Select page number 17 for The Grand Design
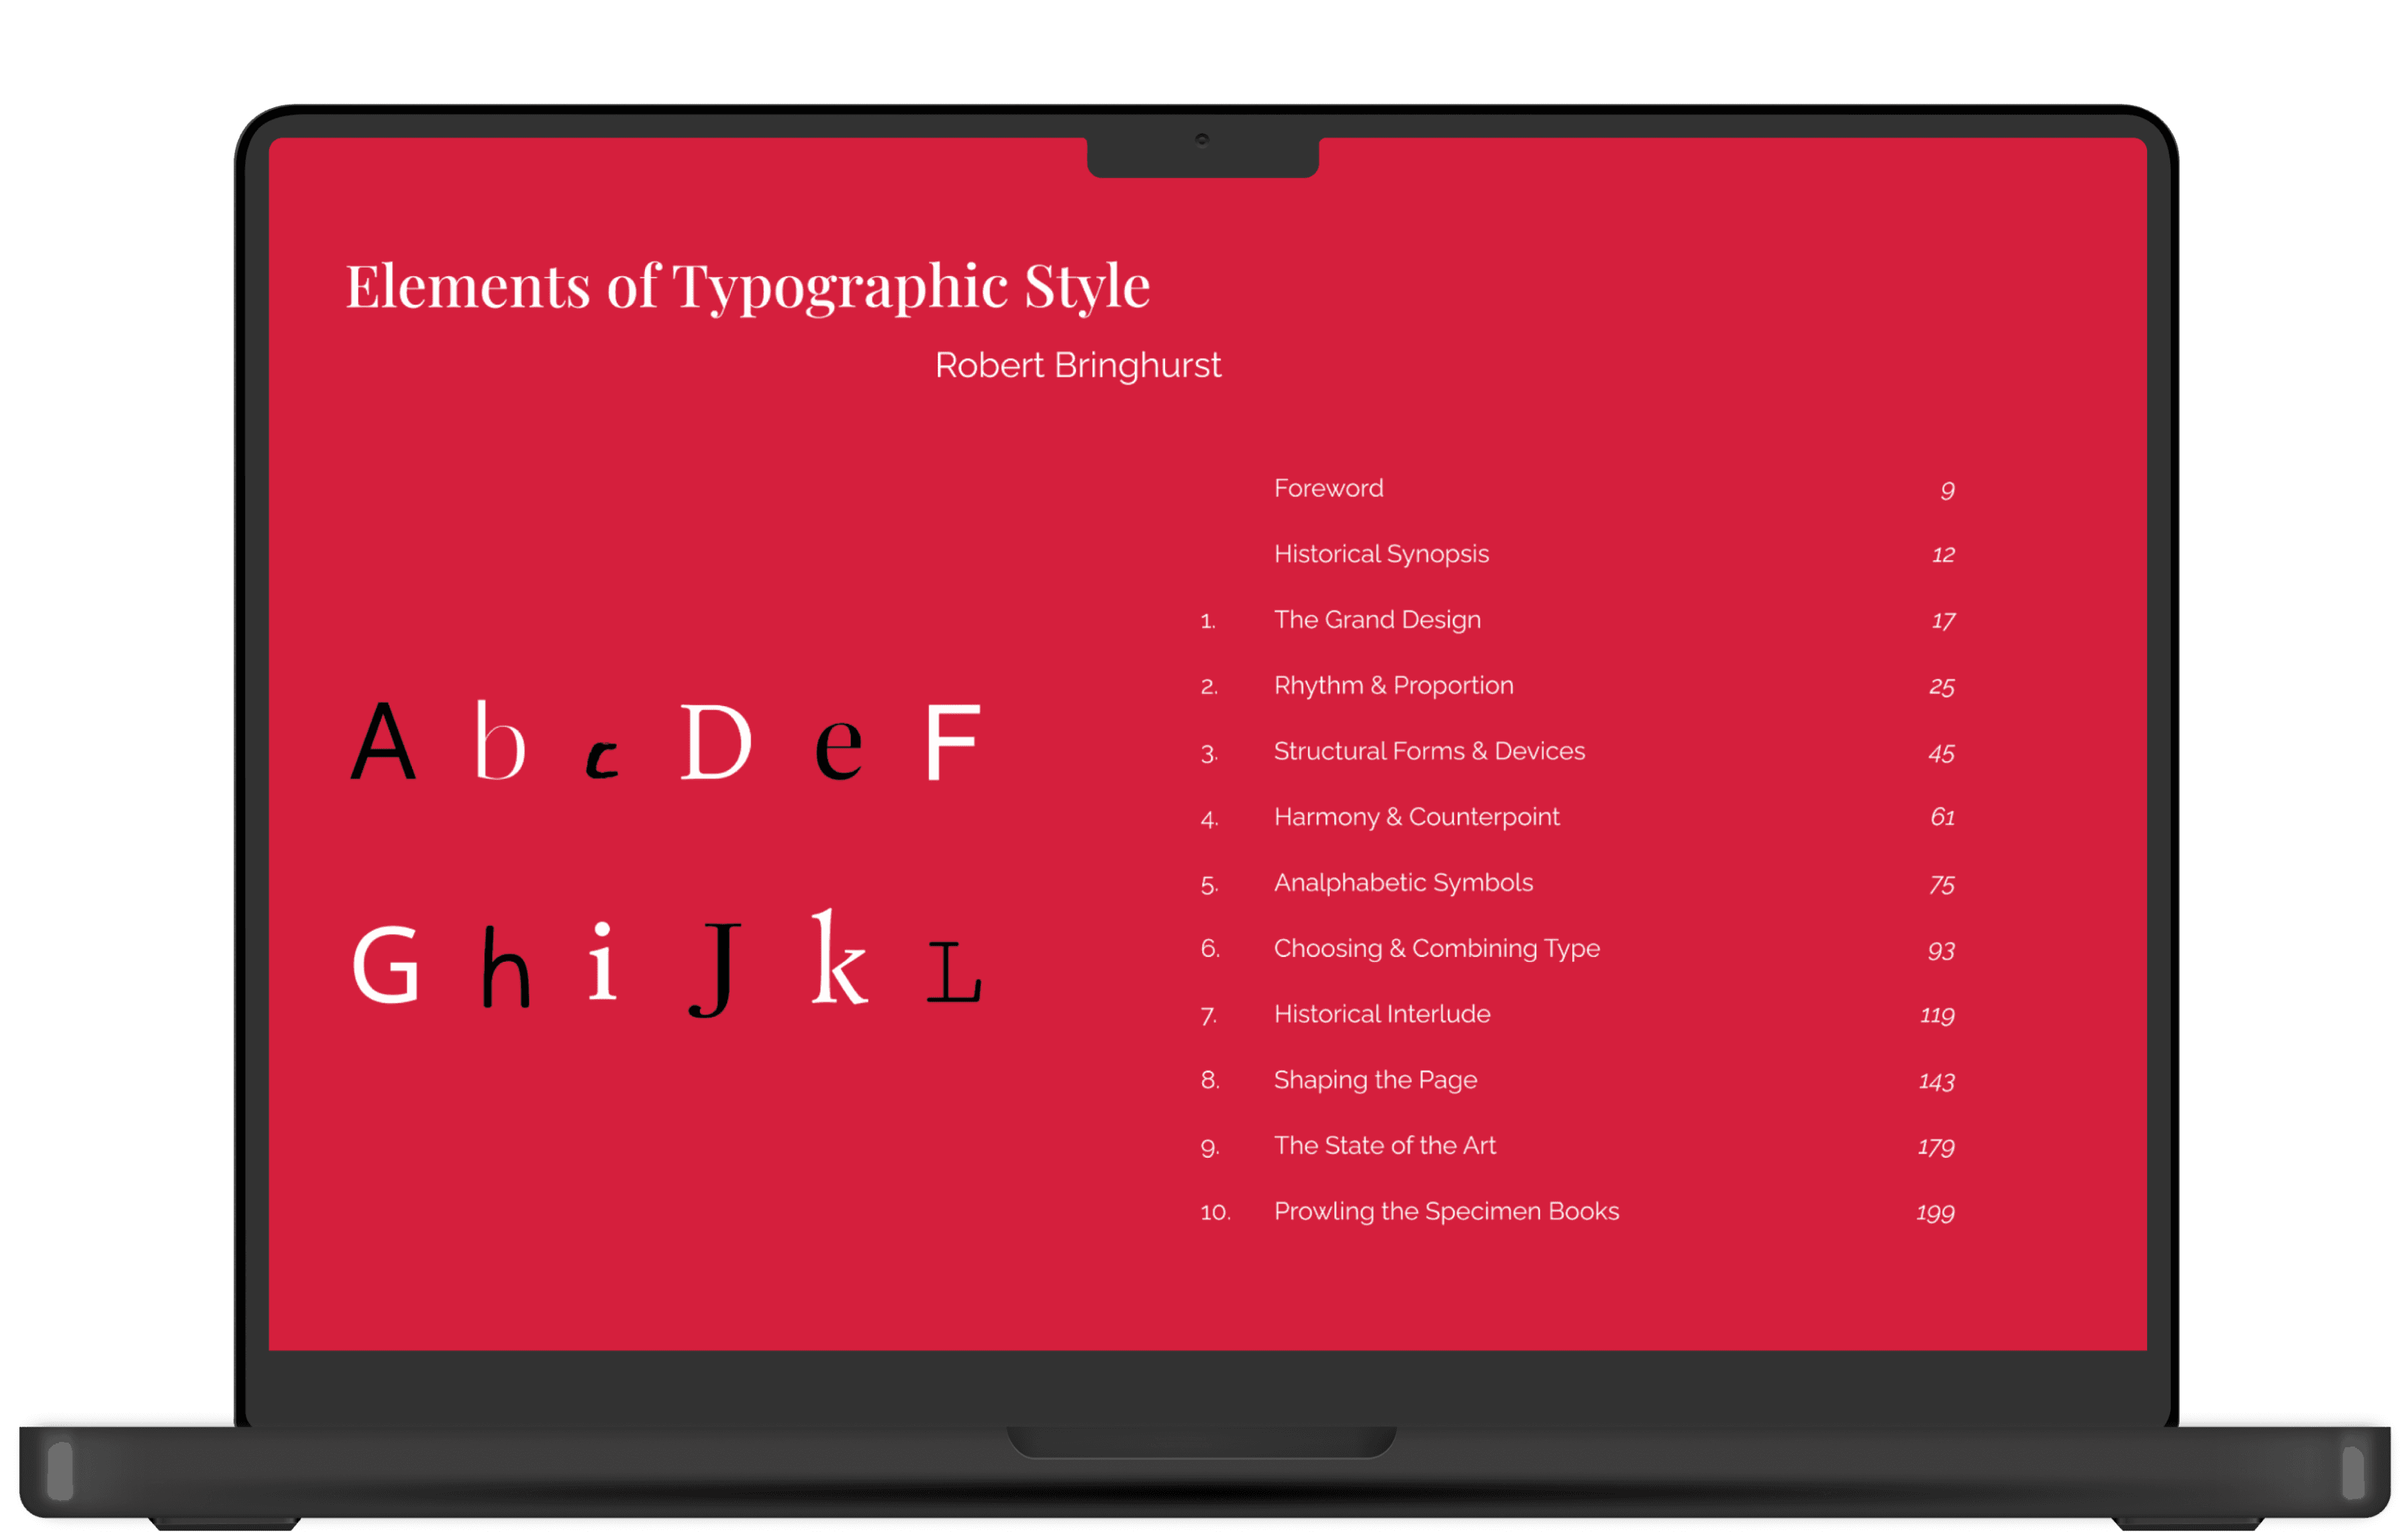Viewport: 2408px width, 1532px height. tap(1943, 621)
